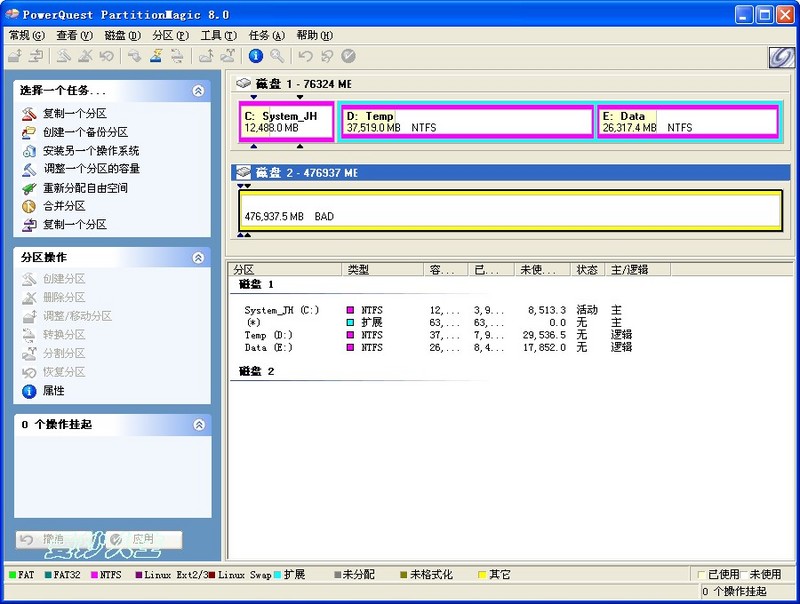Viewport: 800px width, 604px height.
Task: Select the Temp (D:) row in list
Action: tap(439, 335)
